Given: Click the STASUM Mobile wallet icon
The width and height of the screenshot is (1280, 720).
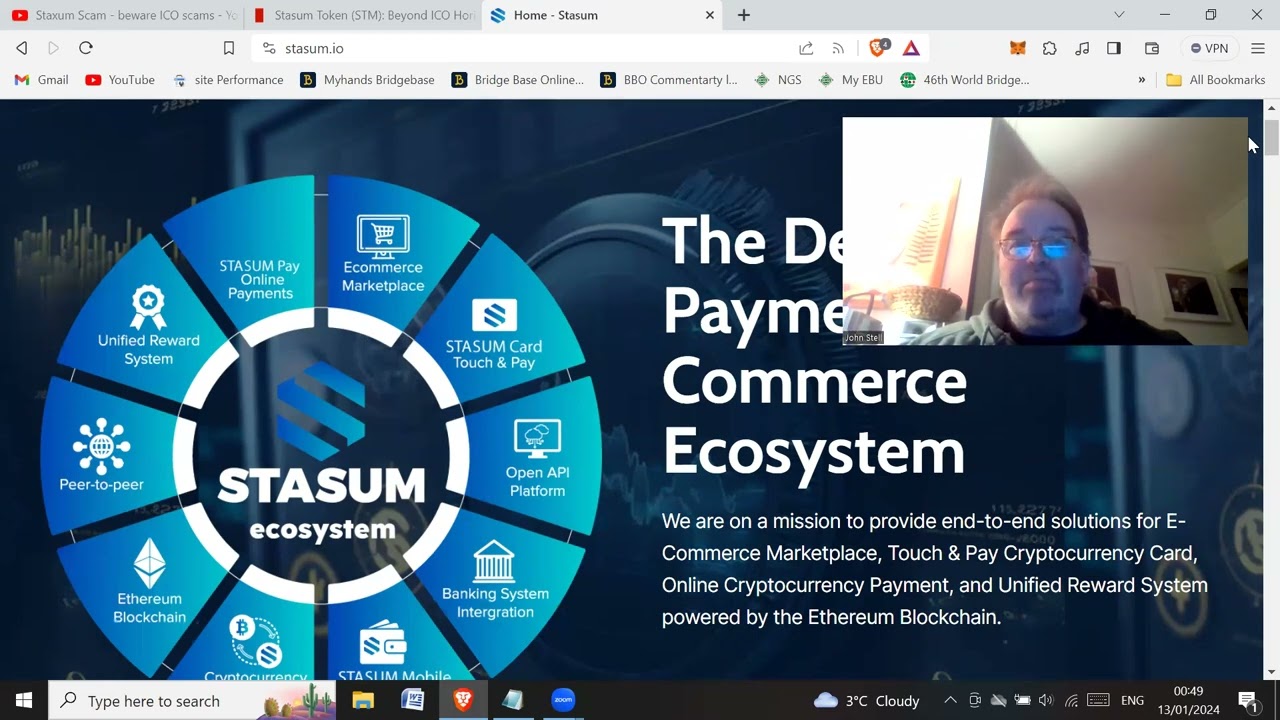Looking at the screenshot, I should [x=383, y=642].
